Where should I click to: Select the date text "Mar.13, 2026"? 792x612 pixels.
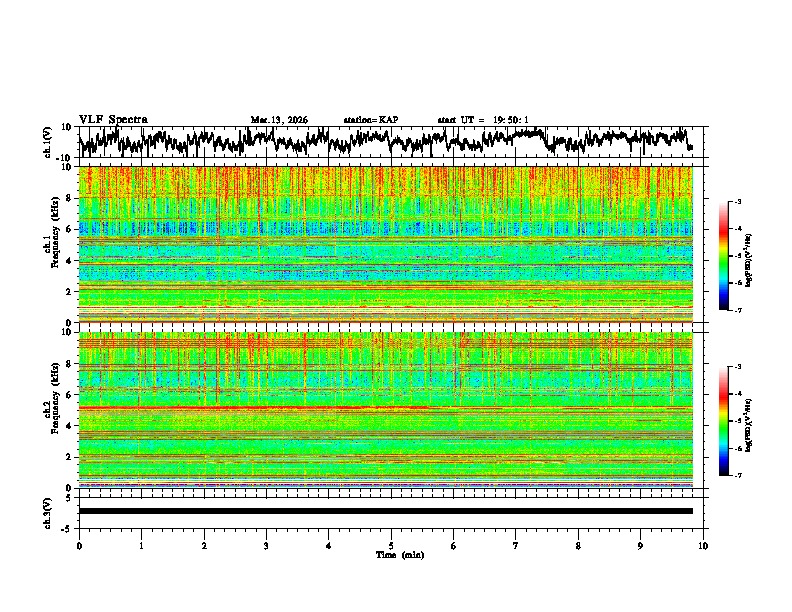(x=279, y=120)
